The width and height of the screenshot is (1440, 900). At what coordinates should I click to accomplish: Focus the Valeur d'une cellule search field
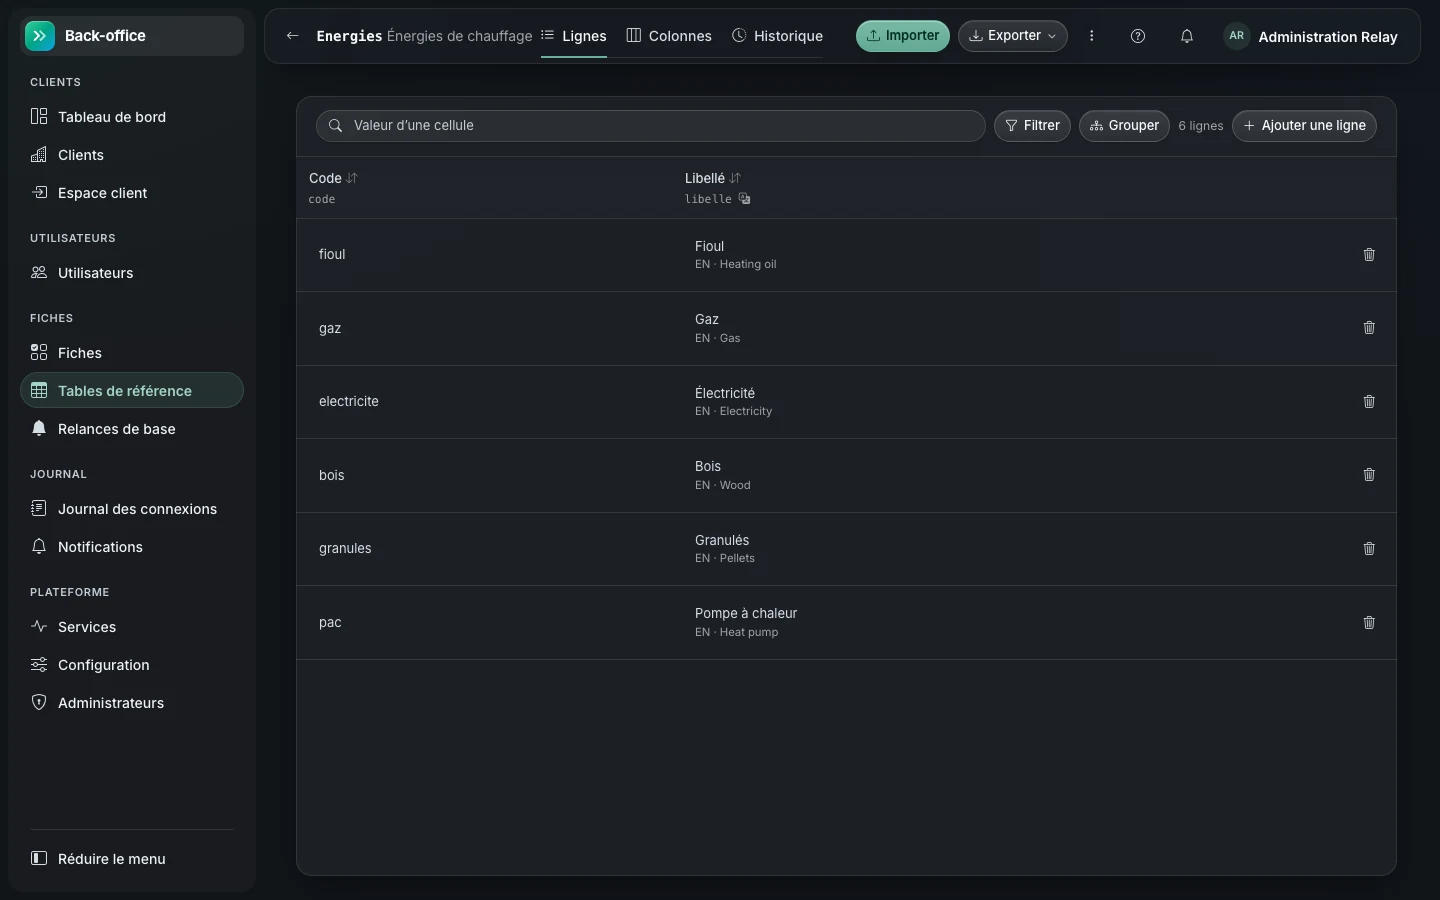[x=651, y=126]
